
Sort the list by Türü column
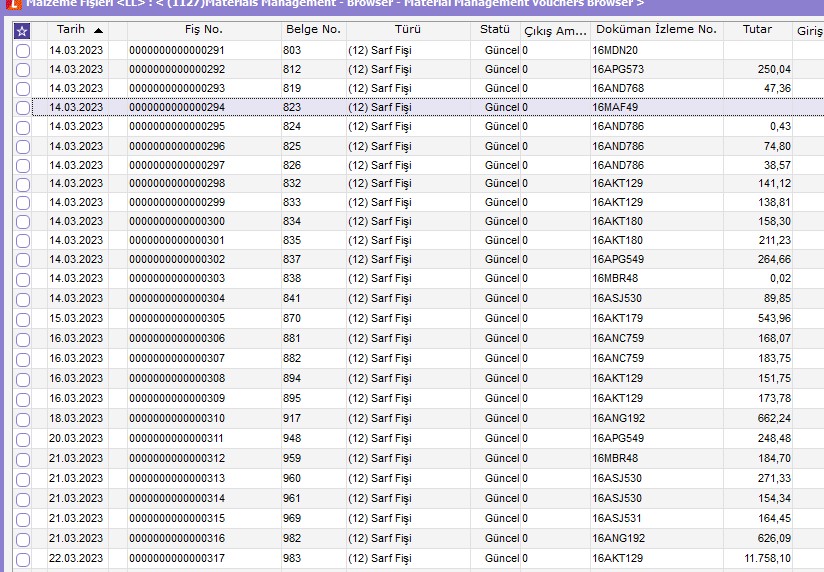pyautogui.click(x=408, y=30)
